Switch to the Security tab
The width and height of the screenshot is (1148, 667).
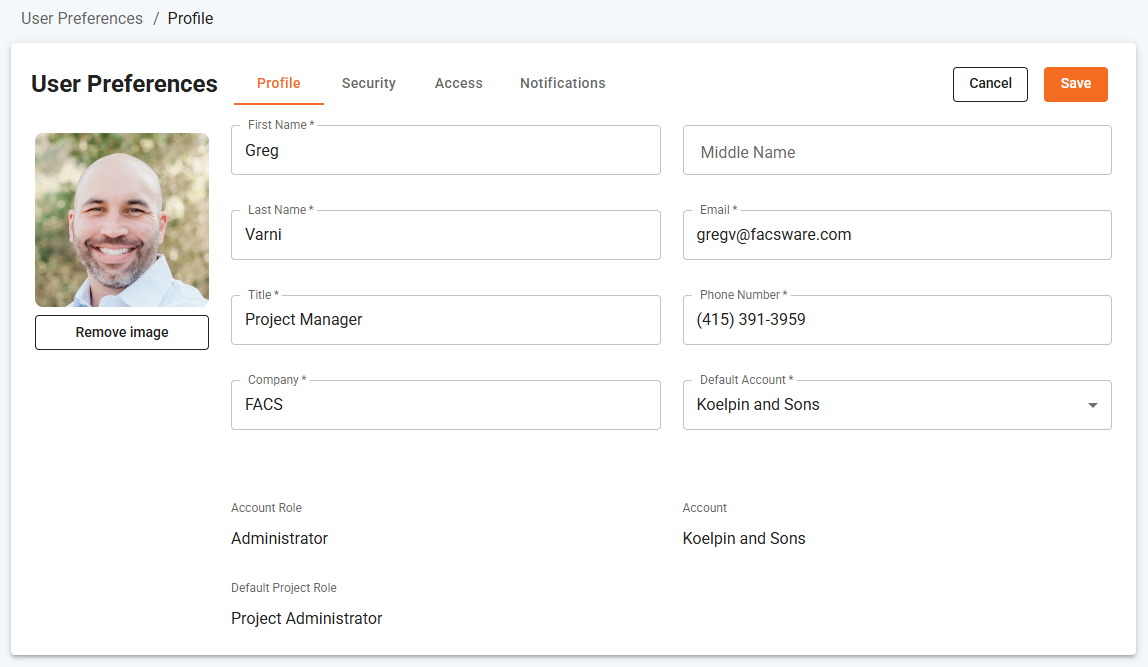(x=368, y=83)
